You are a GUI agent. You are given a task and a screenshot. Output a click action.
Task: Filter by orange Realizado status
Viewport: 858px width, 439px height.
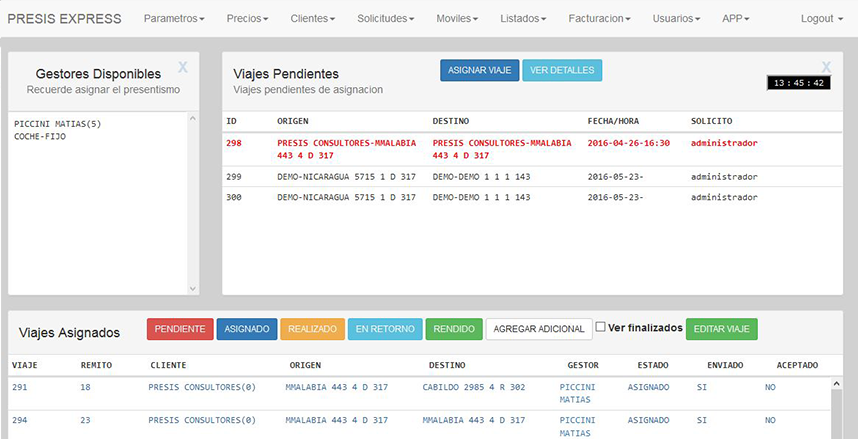pos(313,329)
